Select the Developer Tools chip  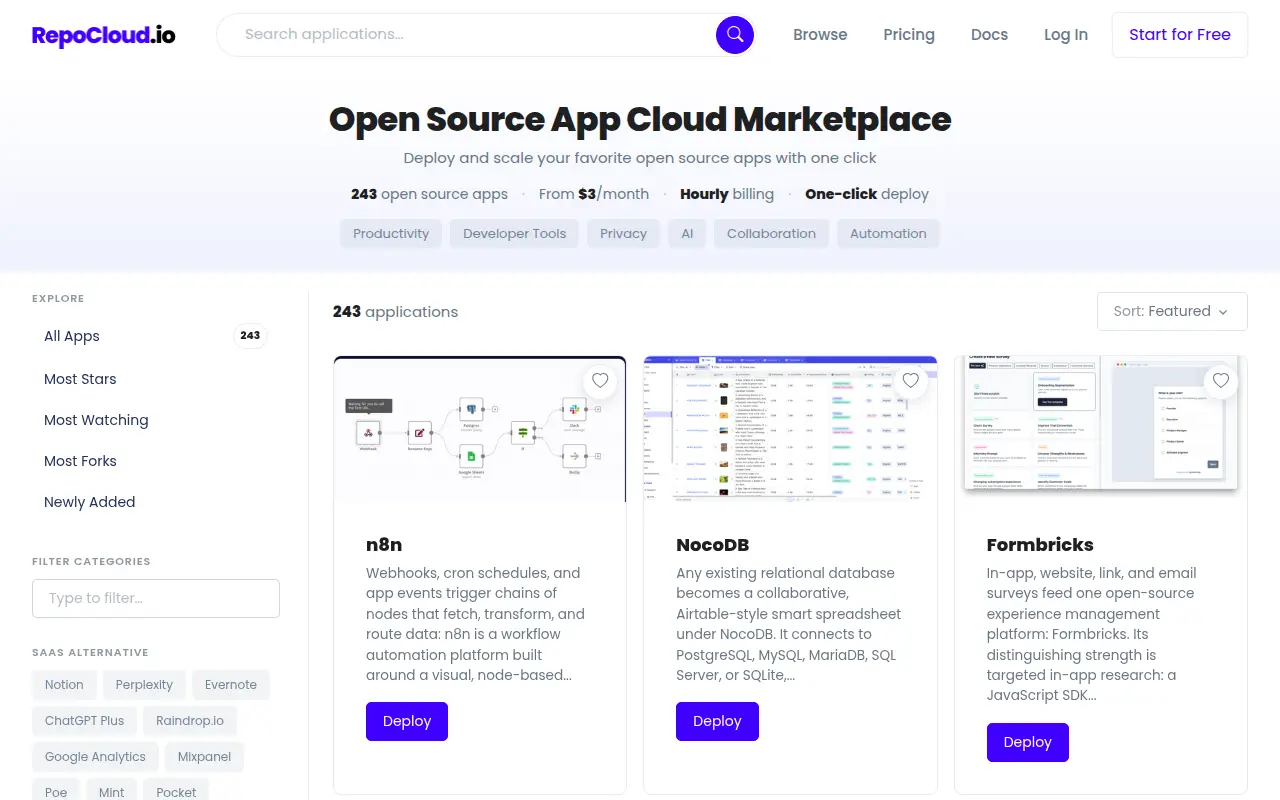tap(515, 234)
